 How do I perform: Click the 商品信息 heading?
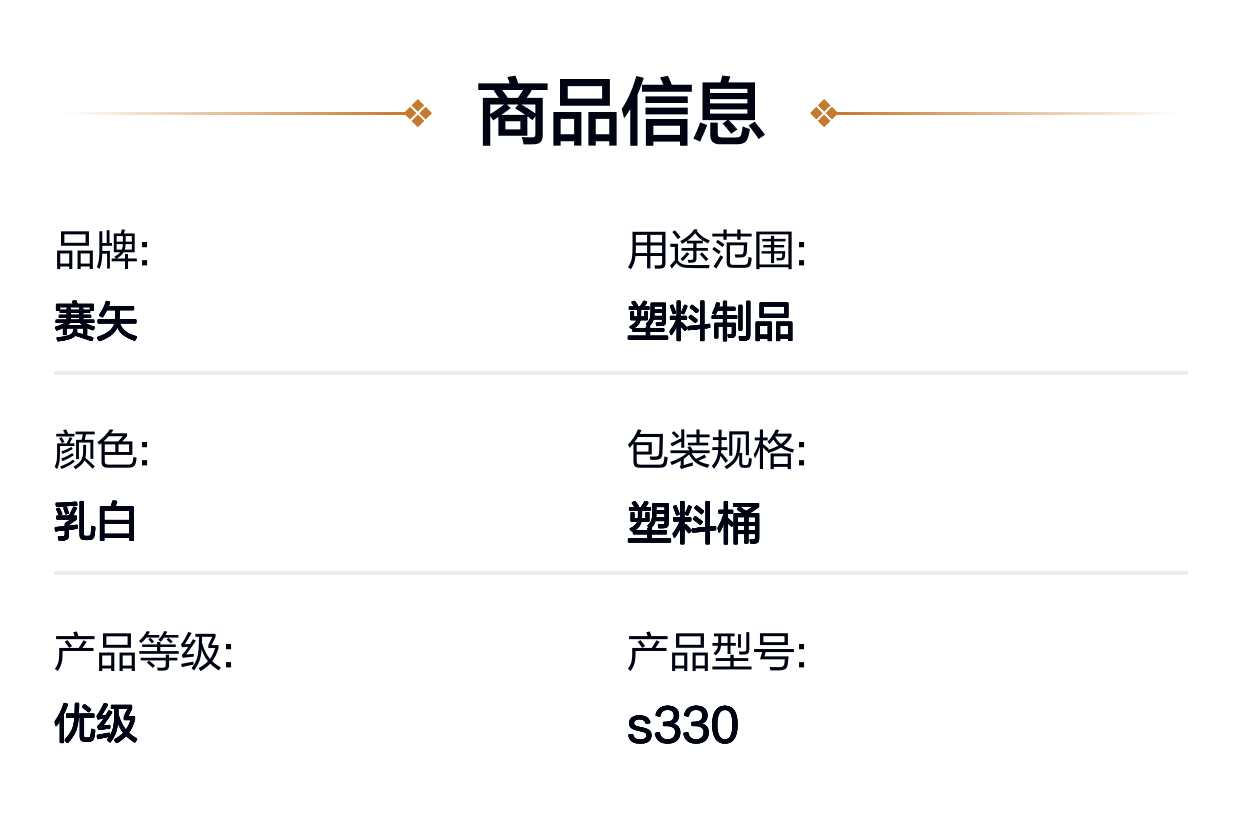pyautogui.click(x=621, y=113)
